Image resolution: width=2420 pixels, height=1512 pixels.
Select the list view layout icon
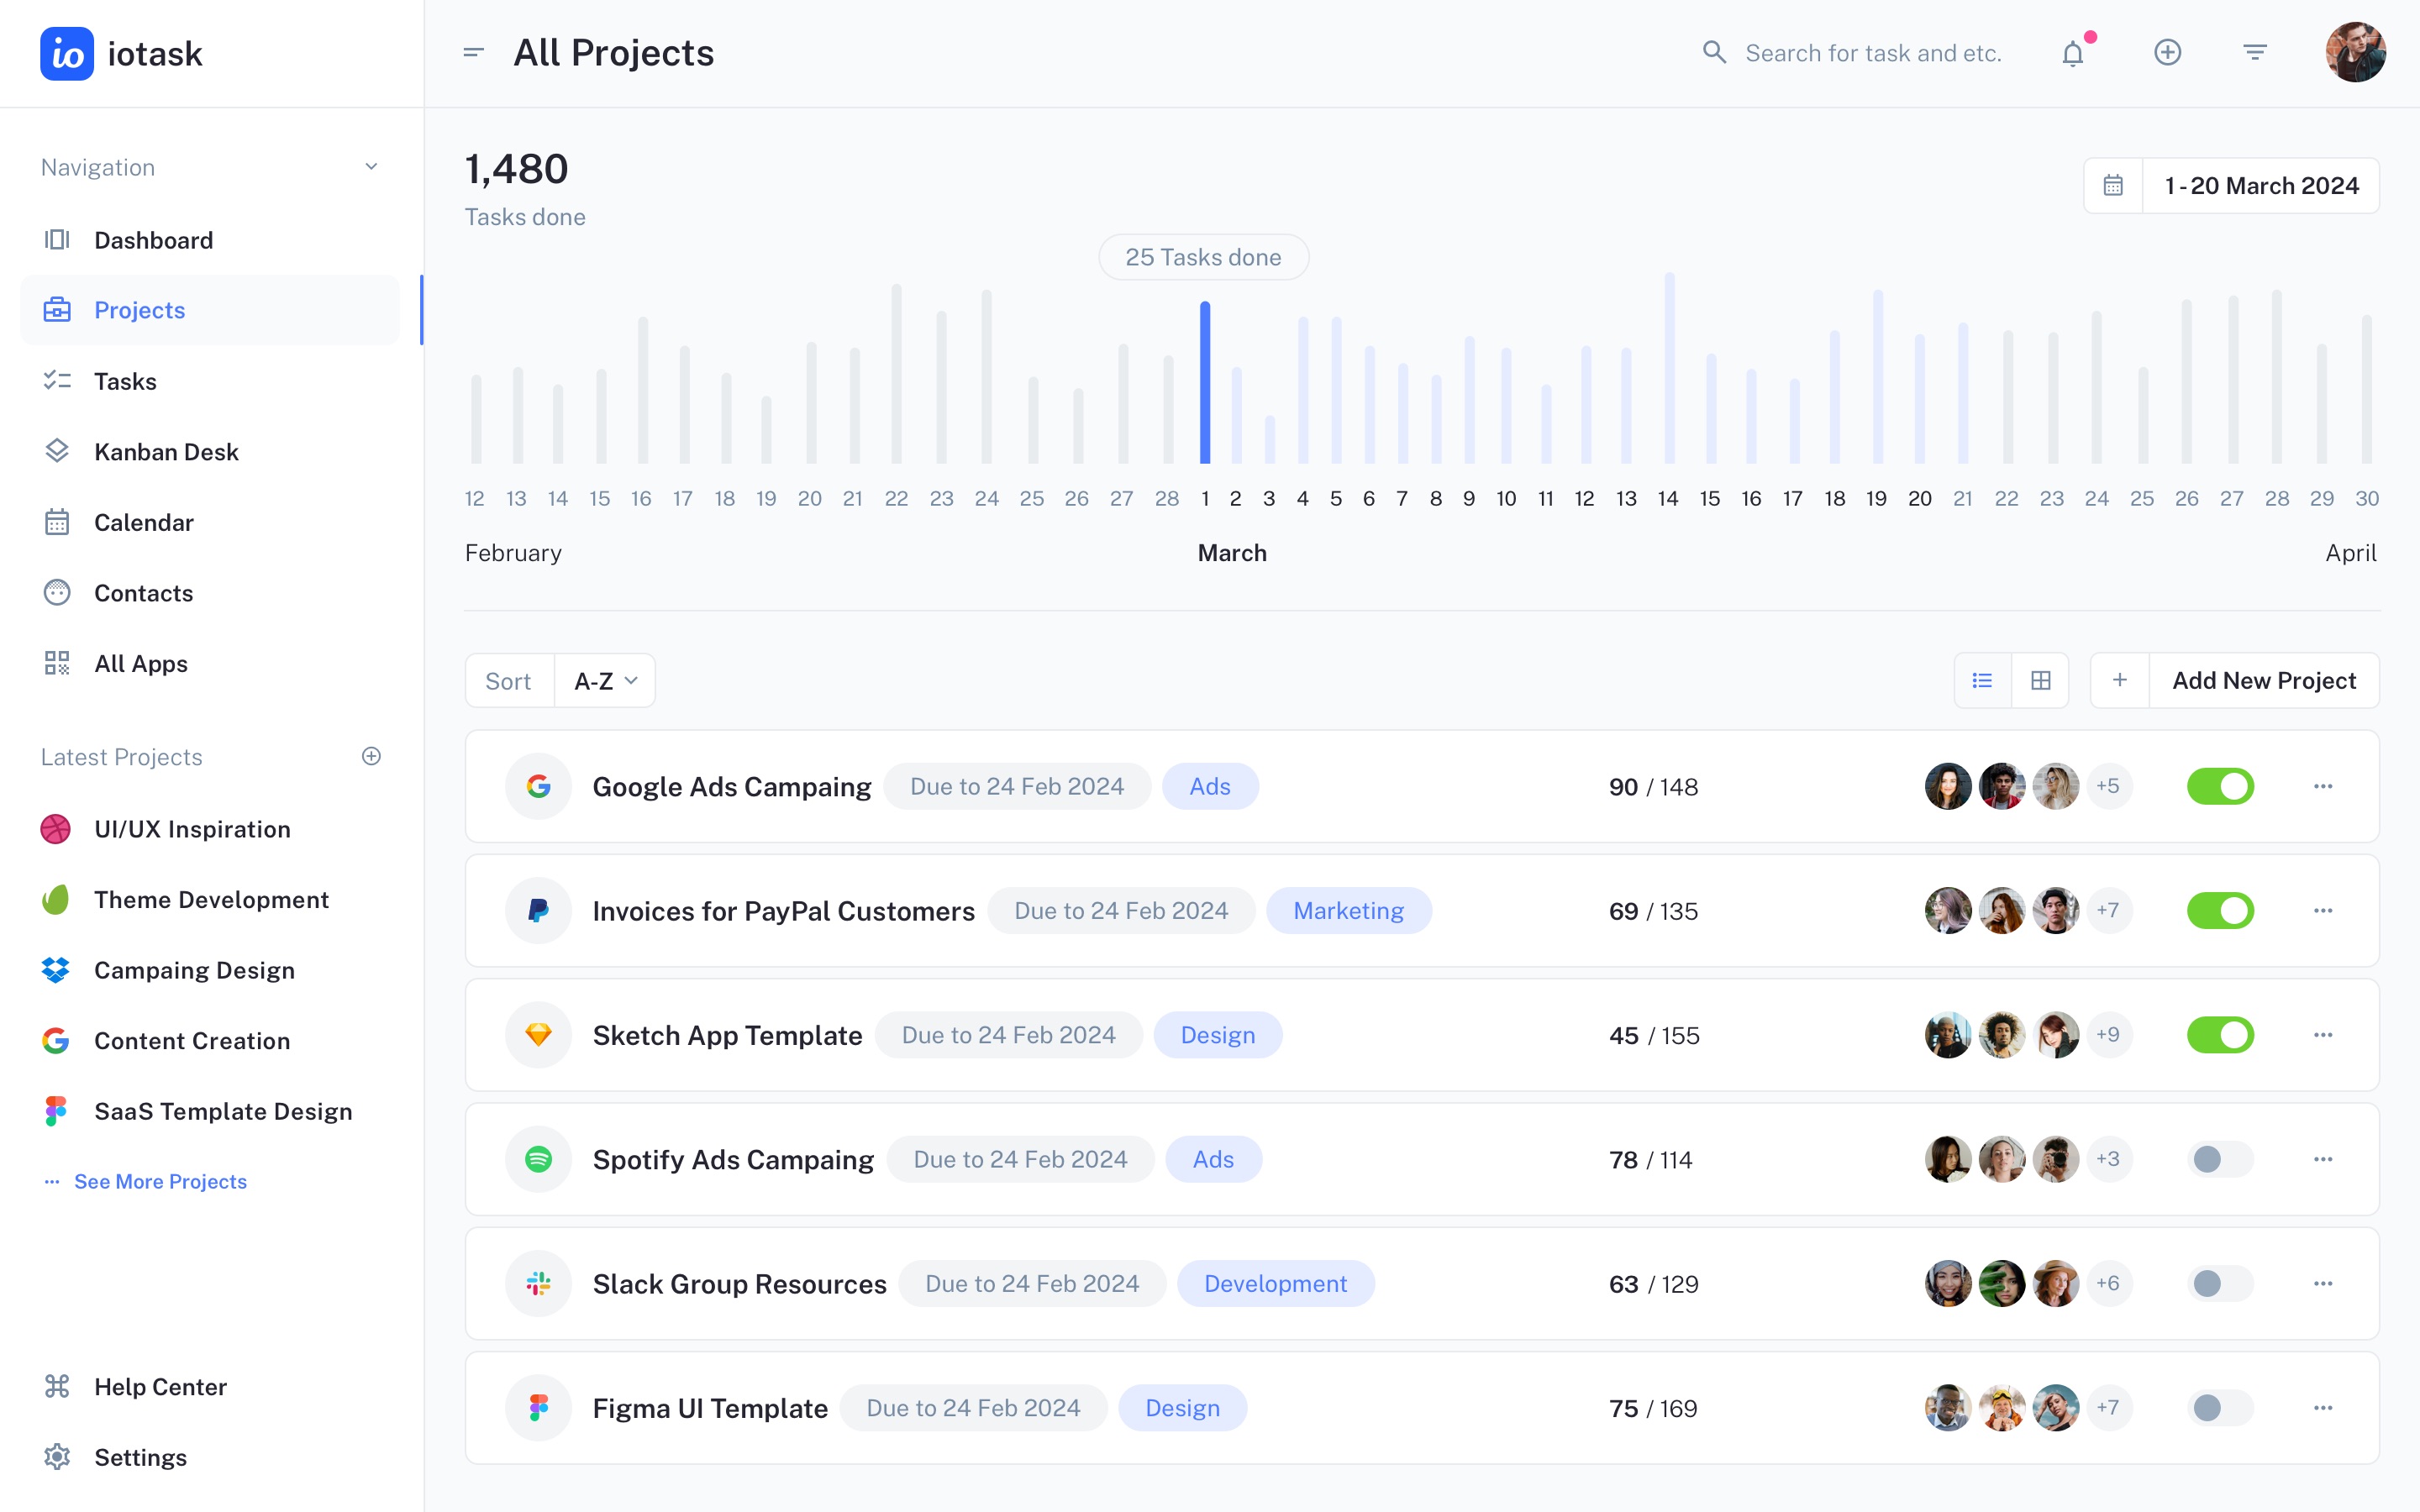coord(1982,681)
